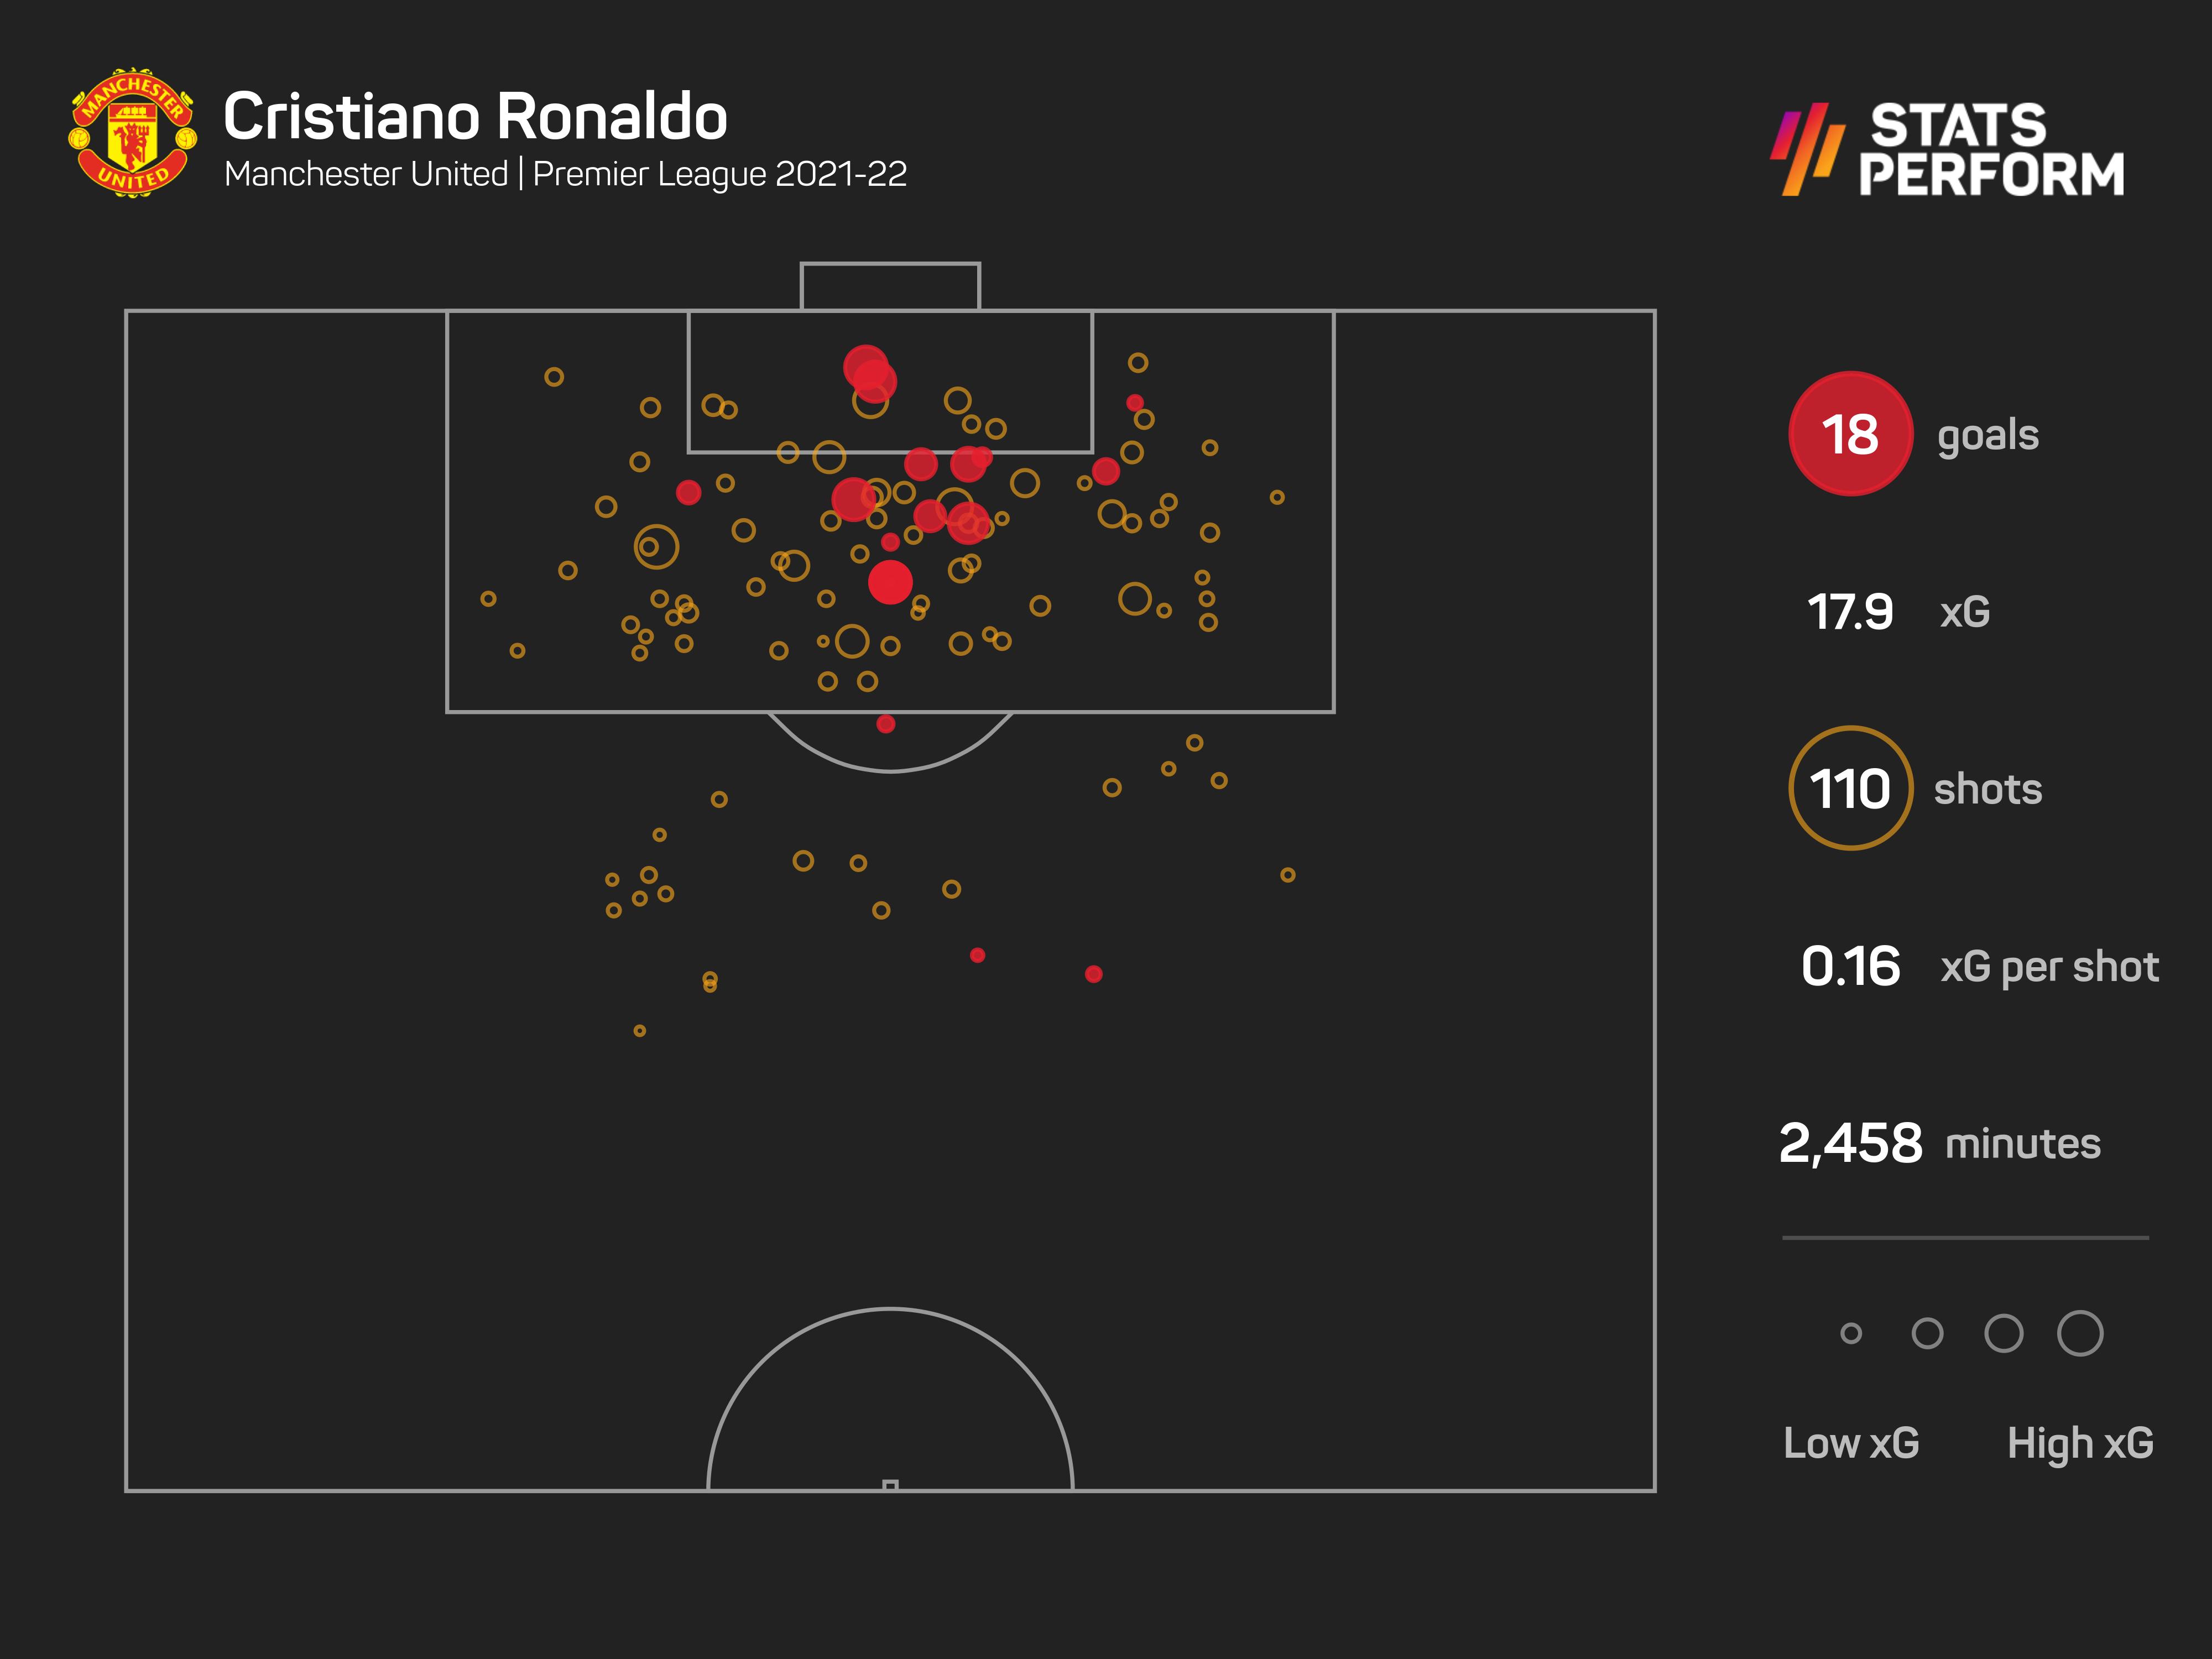Click the goal frame above the pitch
2212x1659 pixels.
(x=890, y=286)
